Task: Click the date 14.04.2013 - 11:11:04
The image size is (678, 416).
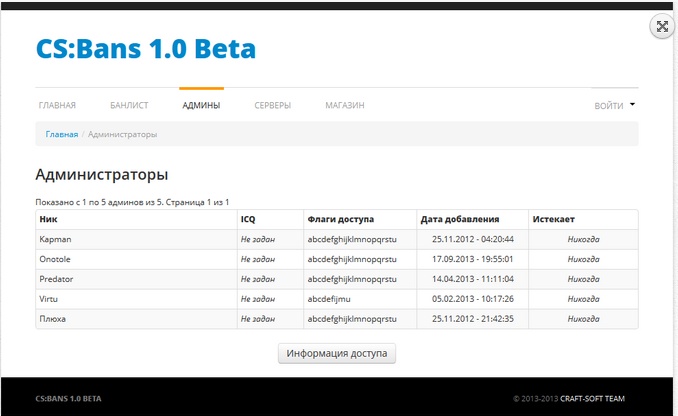Action: pyautogui.click(x=473, y=279)
